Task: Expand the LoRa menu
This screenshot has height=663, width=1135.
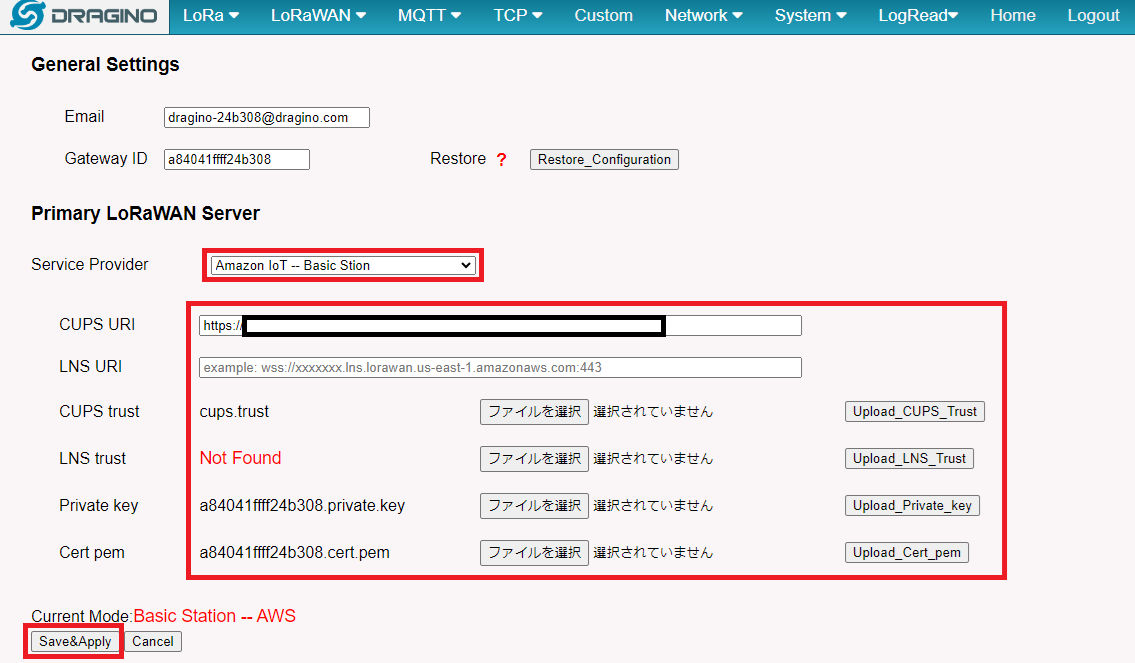Action: click(210, 16)
